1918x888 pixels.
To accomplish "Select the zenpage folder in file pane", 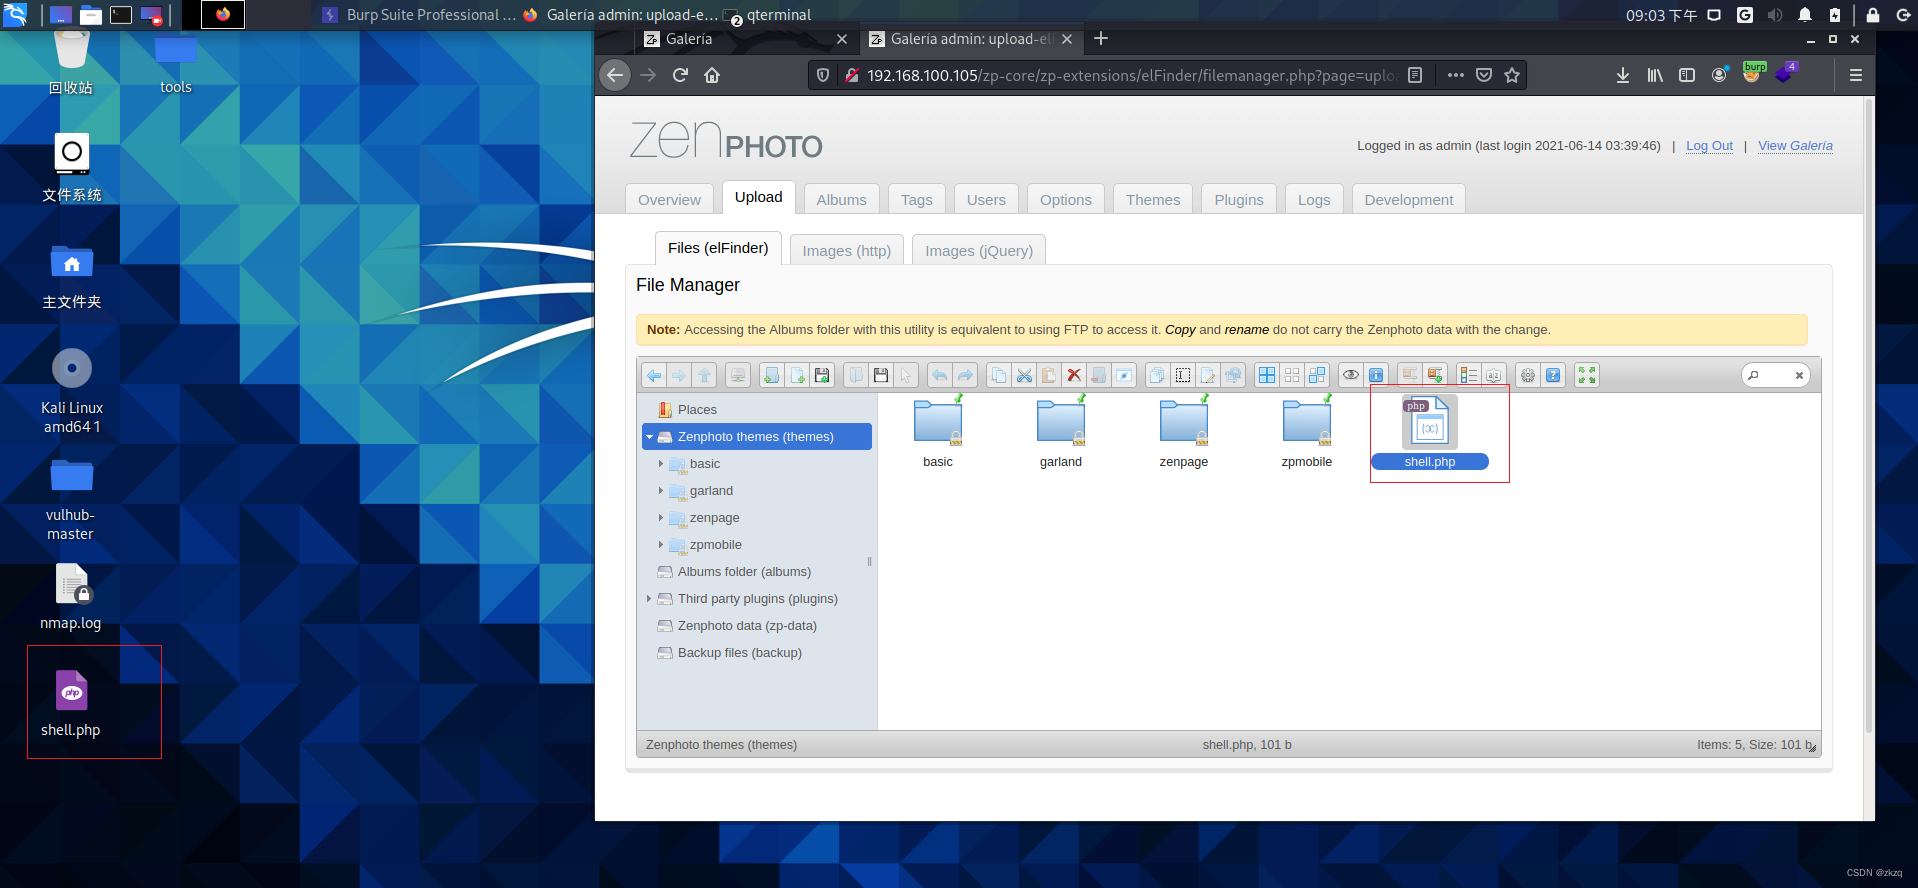I will point(1184,432).
